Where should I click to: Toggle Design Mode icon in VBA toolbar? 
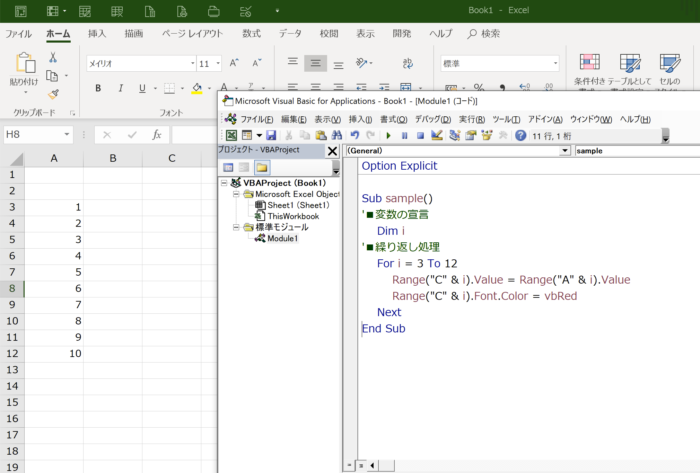[x=437, y=135]
